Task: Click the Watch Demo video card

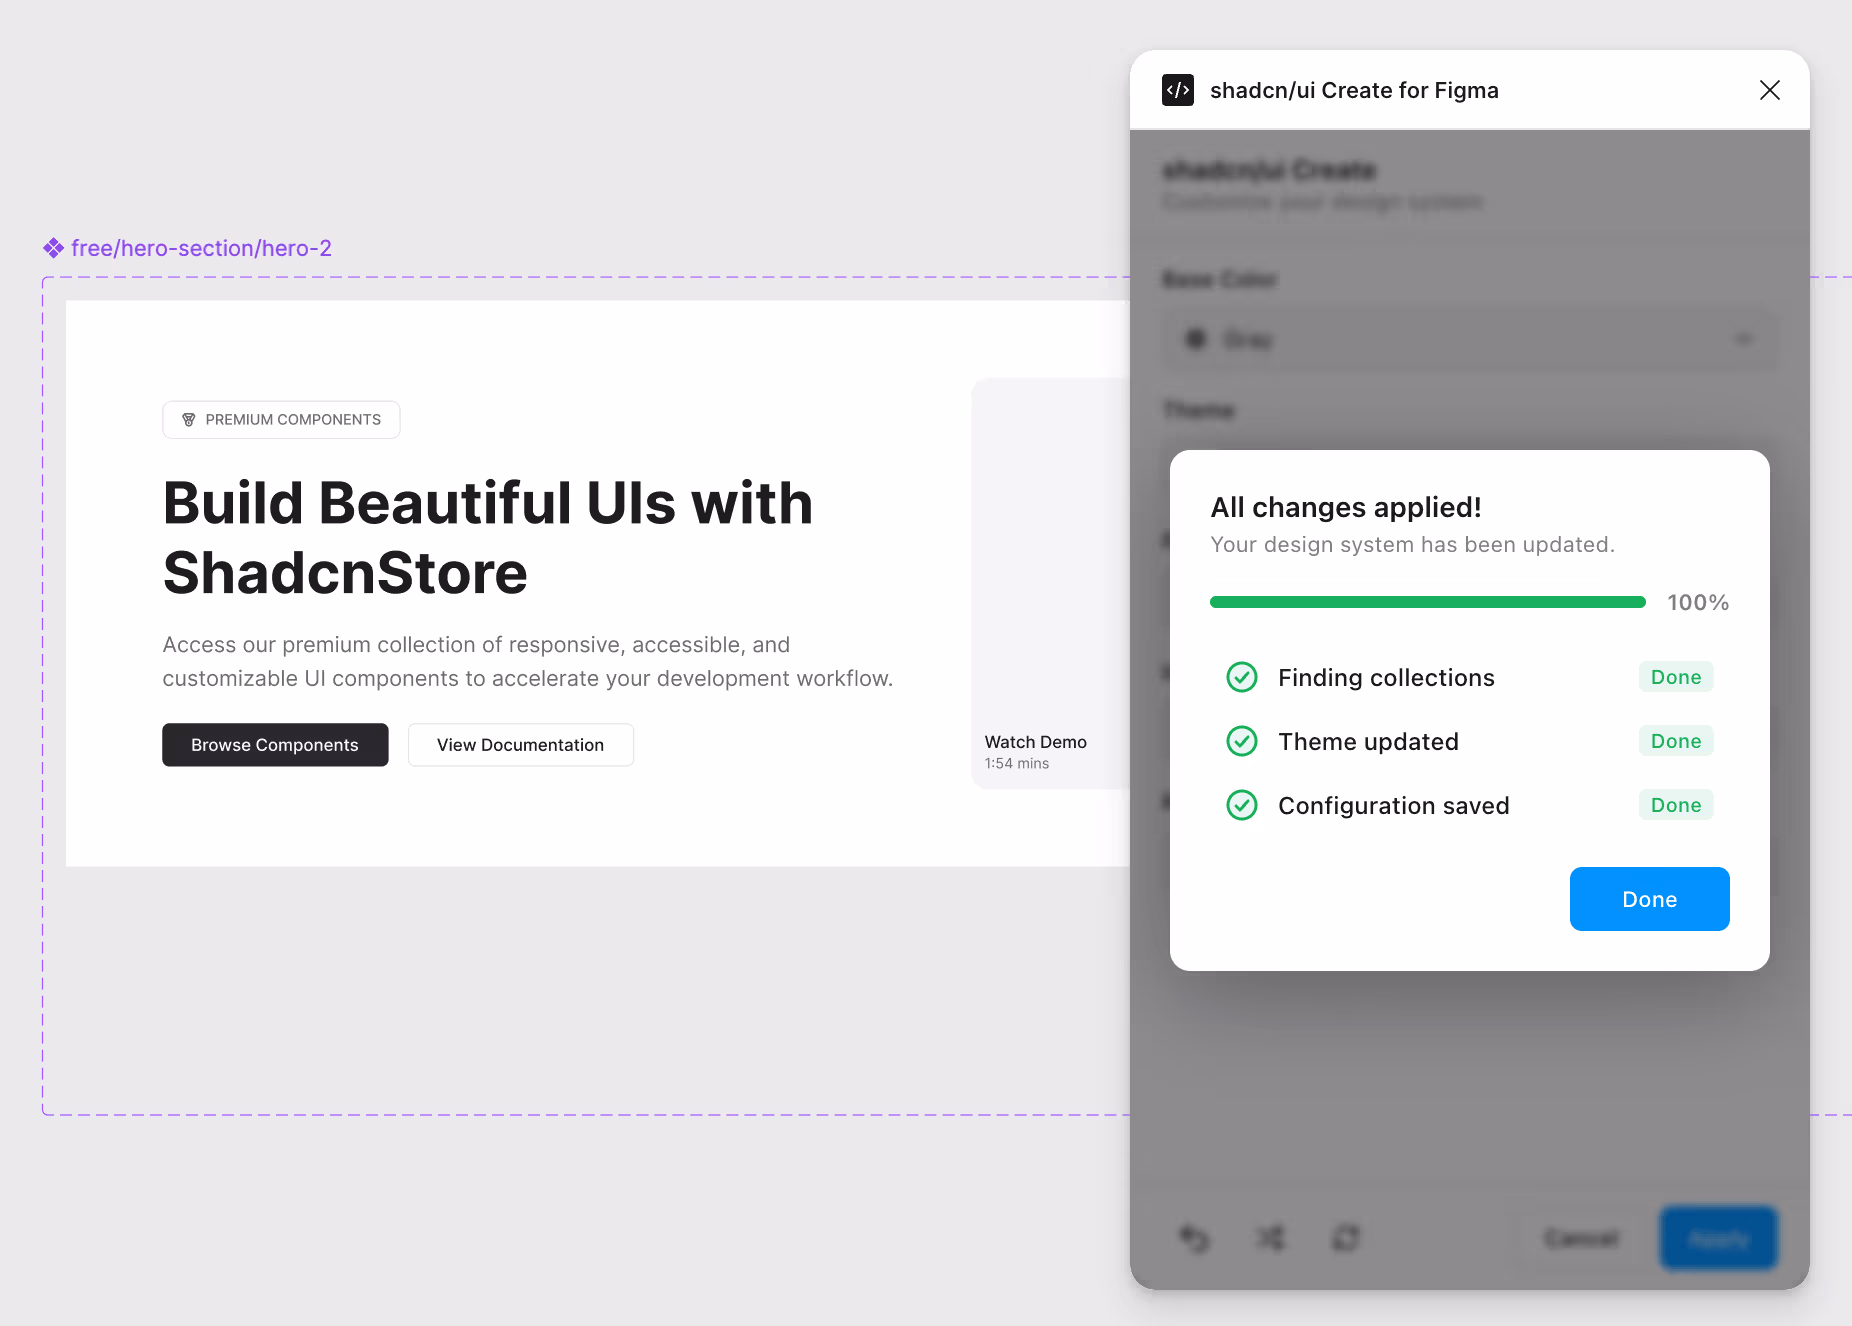Action: pos(1050,583)
